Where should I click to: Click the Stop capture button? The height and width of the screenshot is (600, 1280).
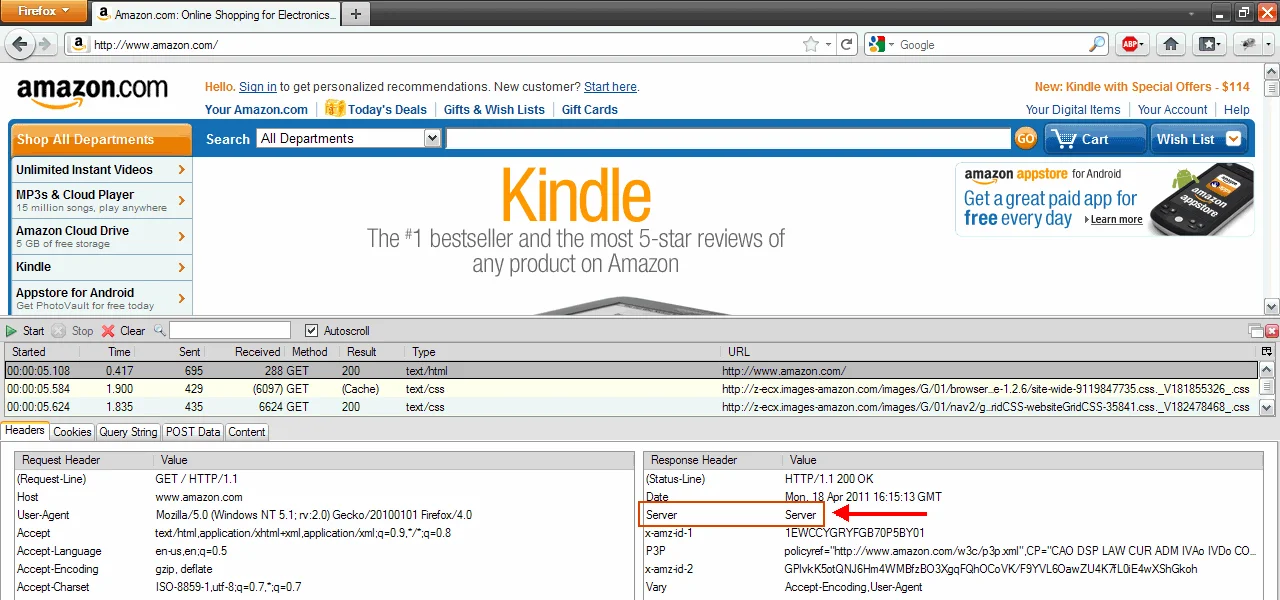tap(72, 331)
